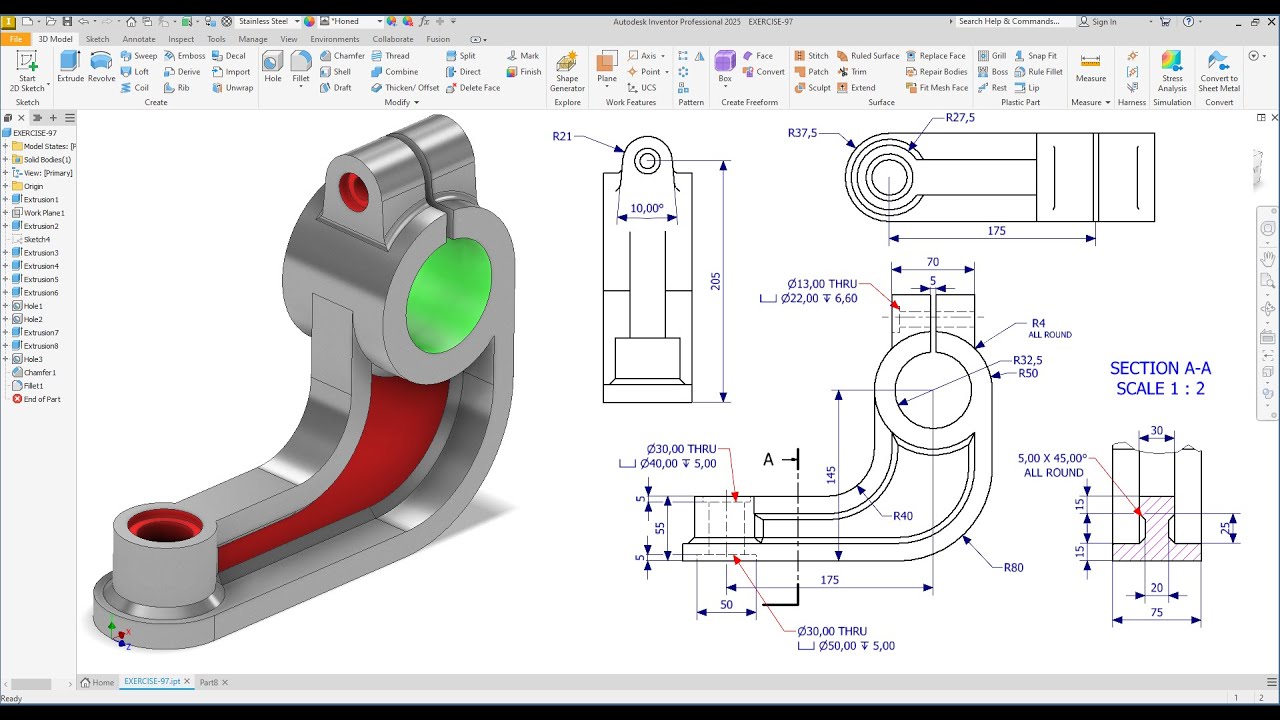Choose the Loft feature tool
This screenshot has width=1280, height=720.
[x=135, y=72]
